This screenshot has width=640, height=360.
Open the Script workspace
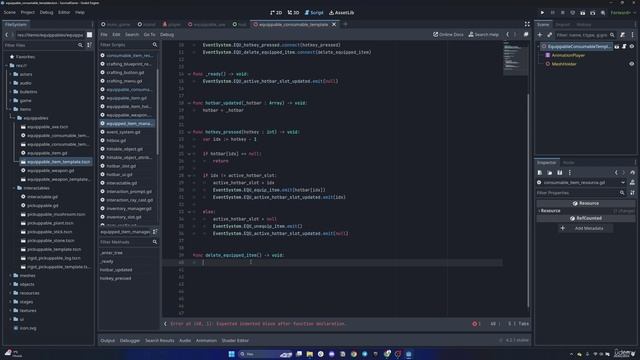314,13
